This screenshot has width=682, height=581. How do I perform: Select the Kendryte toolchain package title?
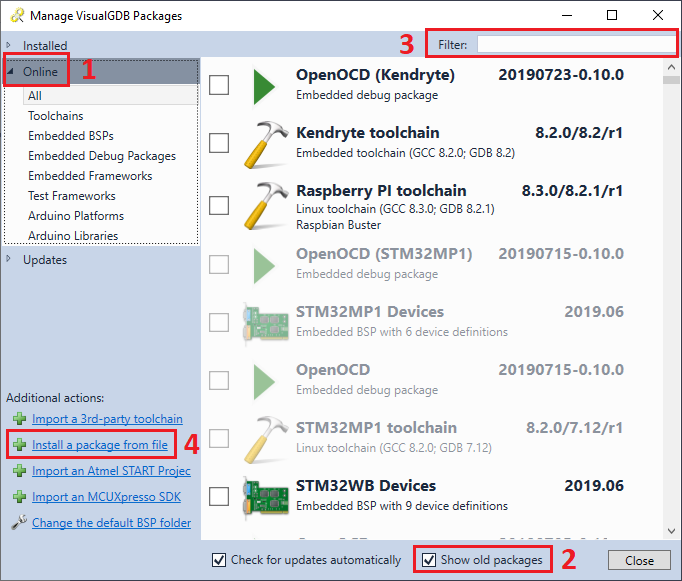[368, 133]
